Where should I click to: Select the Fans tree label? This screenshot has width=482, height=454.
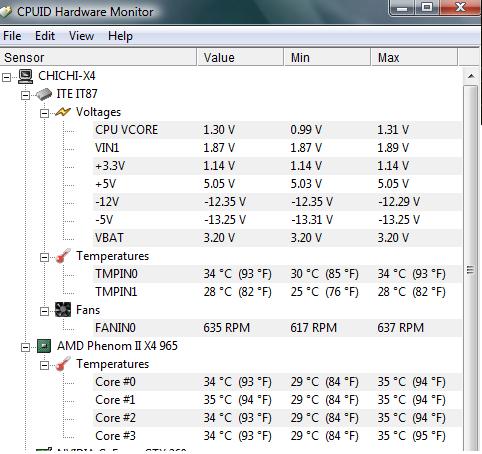[x=88, y=310]
